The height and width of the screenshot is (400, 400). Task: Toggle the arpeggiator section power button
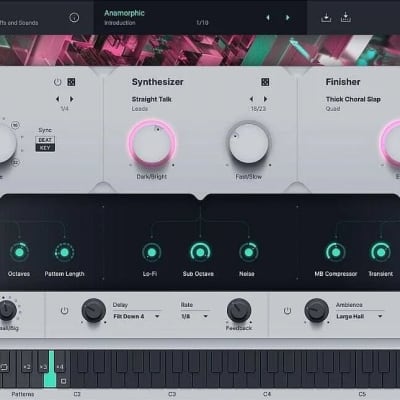tap(57, 82)
